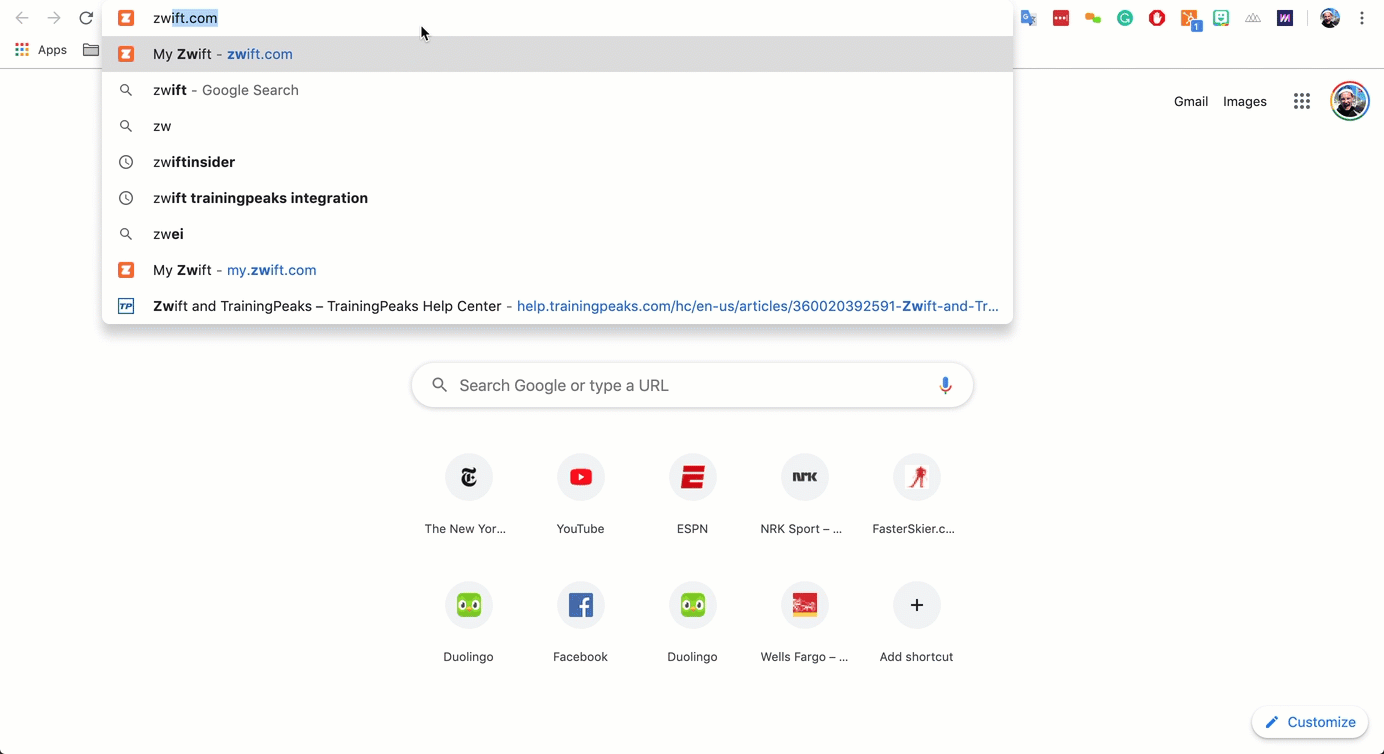
Task: Click the HubSpot extension icon
Action: pos(1189,18)
